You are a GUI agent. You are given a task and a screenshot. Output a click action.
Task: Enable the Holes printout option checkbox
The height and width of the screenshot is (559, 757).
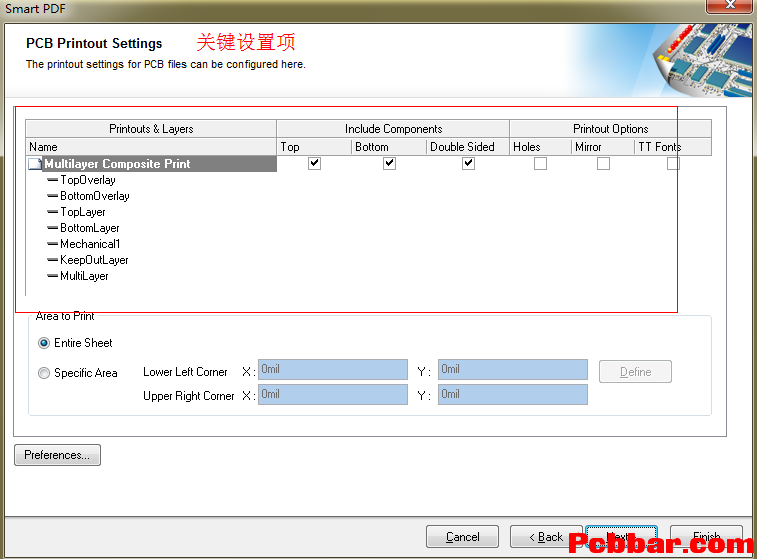coord(540,164)
